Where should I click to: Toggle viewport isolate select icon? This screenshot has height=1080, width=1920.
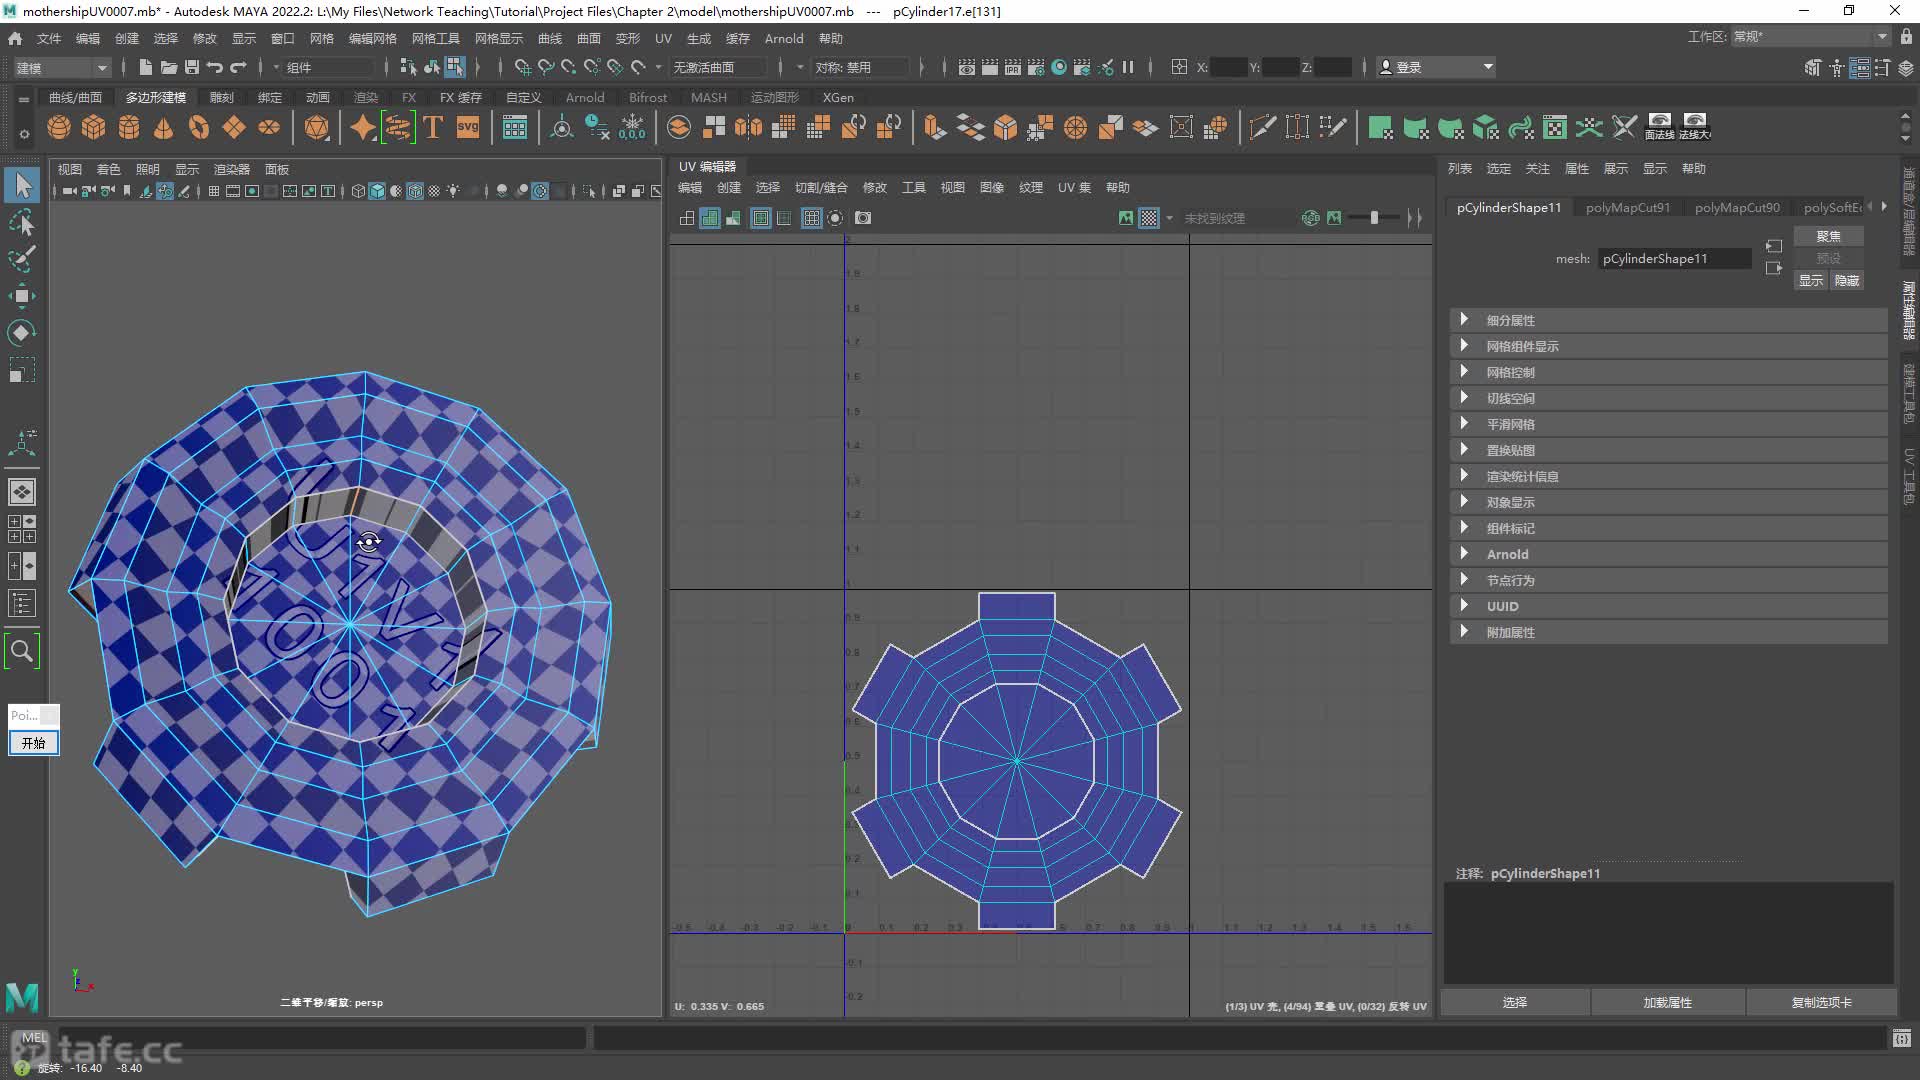[x=589, y=191]
